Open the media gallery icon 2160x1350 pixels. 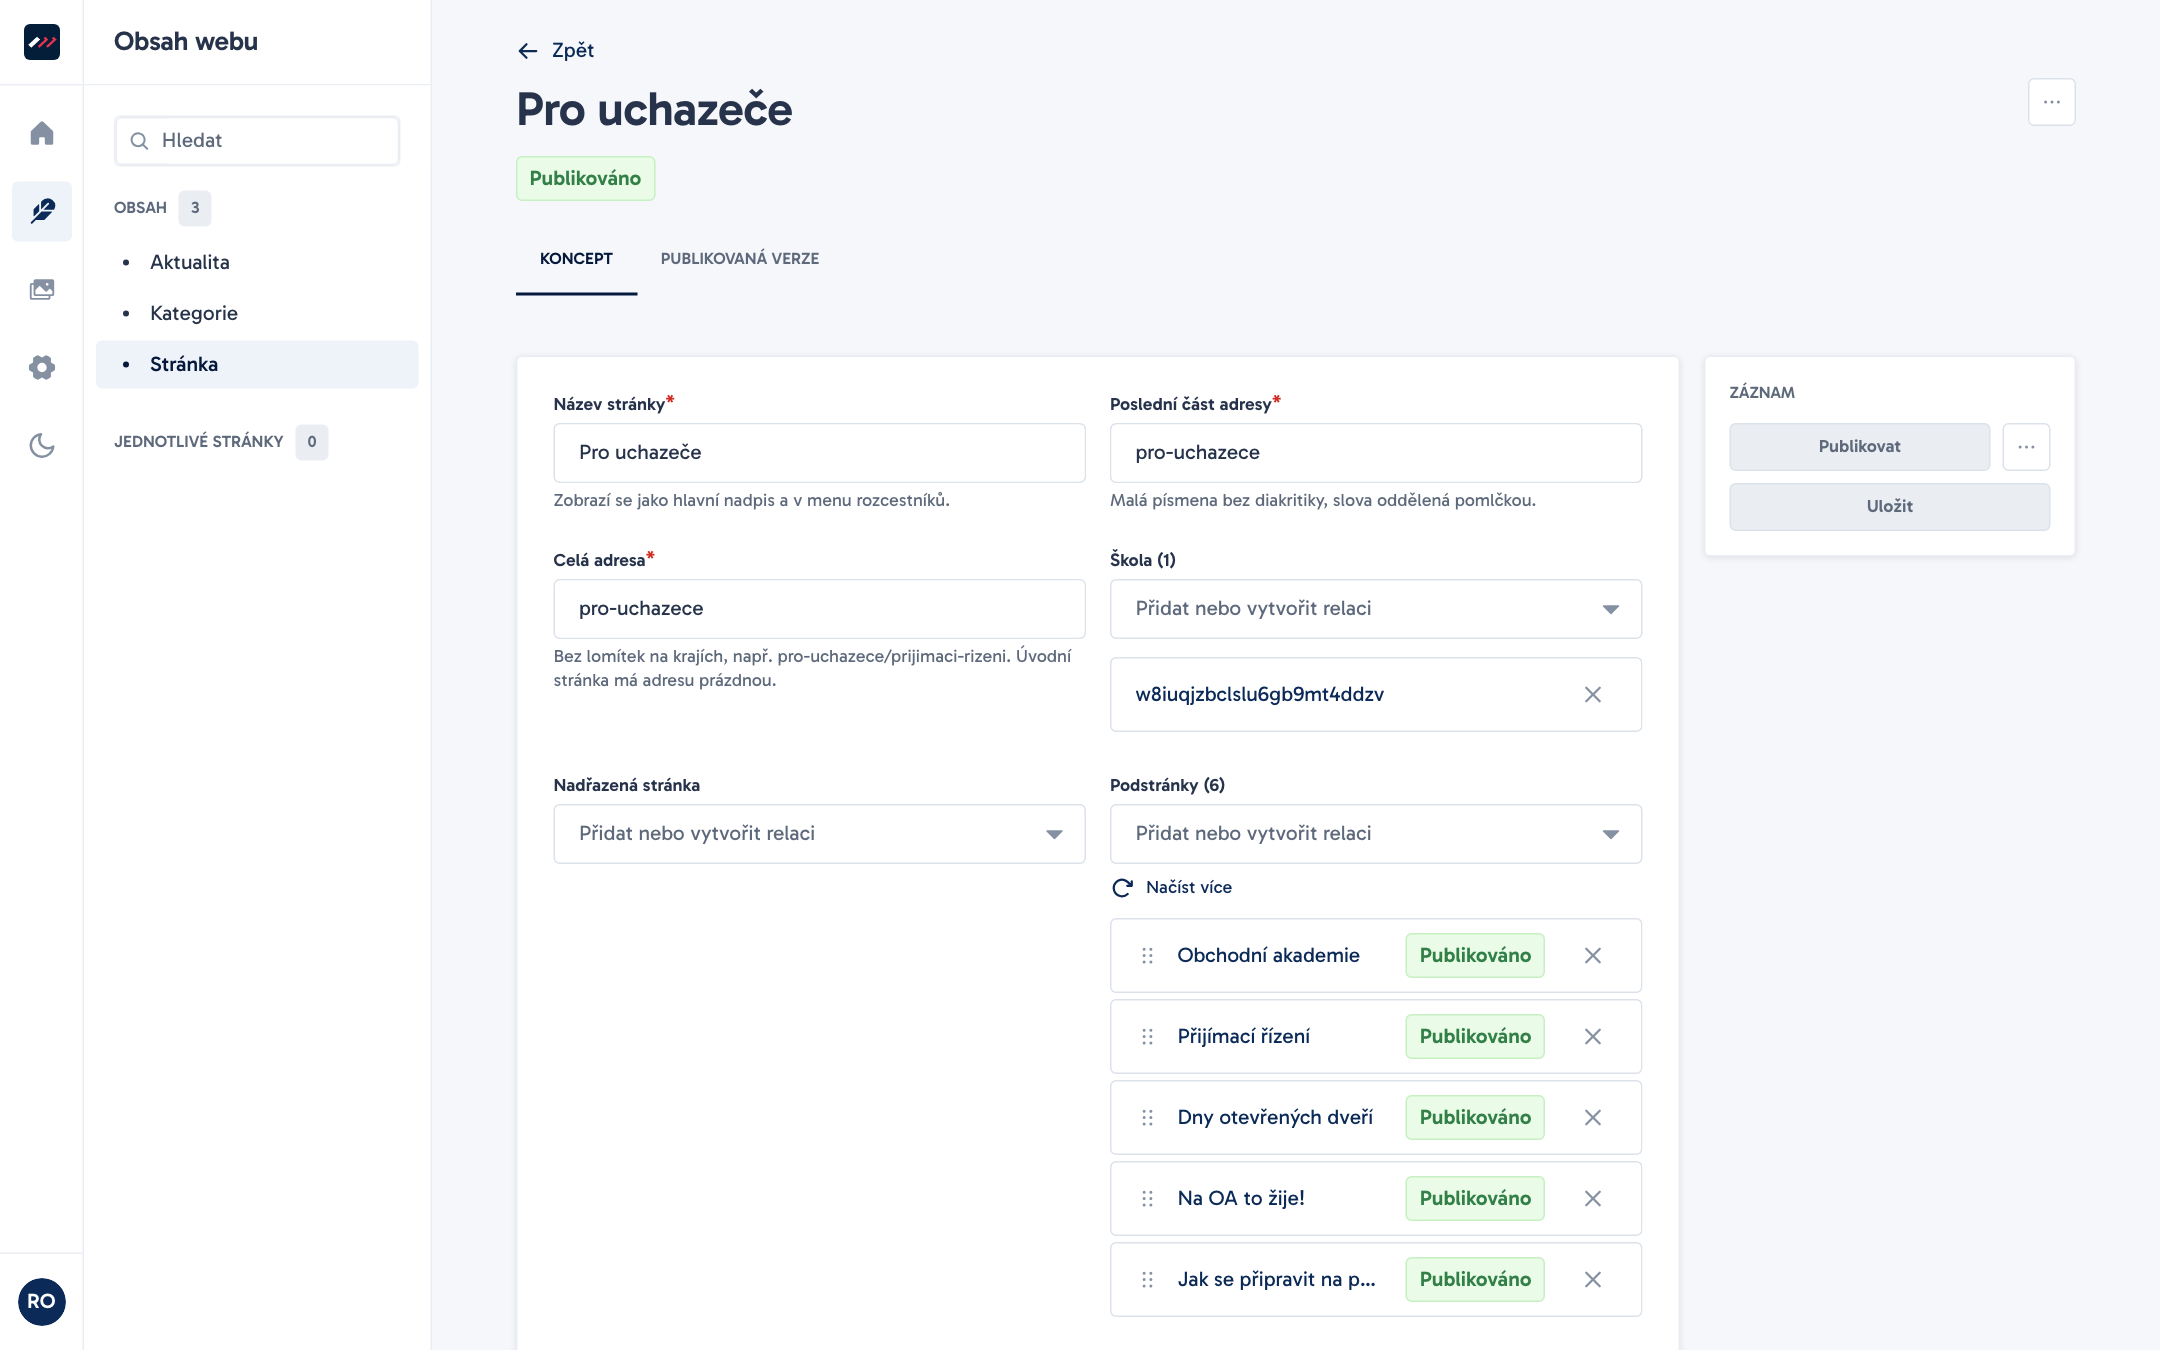[x=41, y=289]
